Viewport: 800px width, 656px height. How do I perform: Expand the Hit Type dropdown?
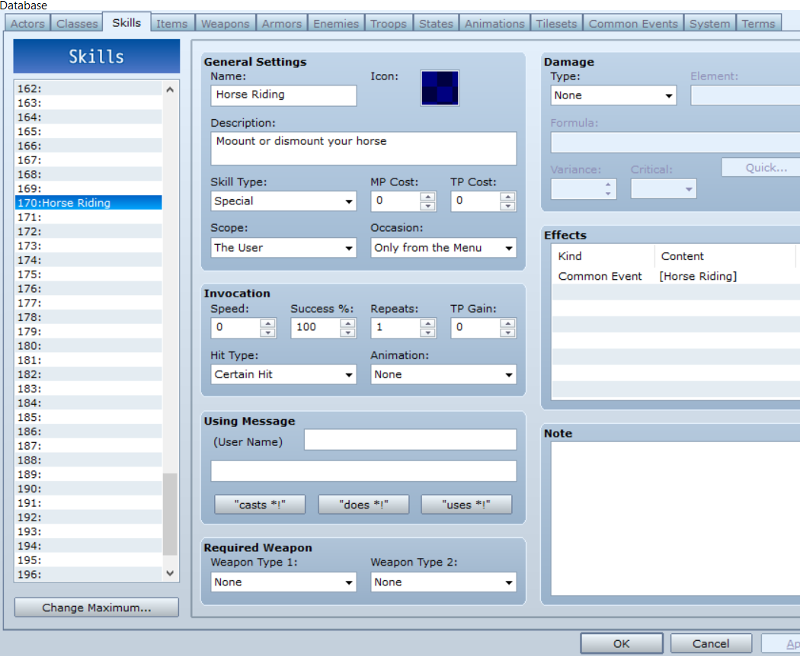(283, 374)
